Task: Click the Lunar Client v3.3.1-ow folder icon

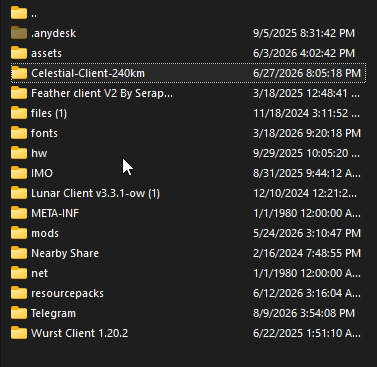Action: (19, 193)
